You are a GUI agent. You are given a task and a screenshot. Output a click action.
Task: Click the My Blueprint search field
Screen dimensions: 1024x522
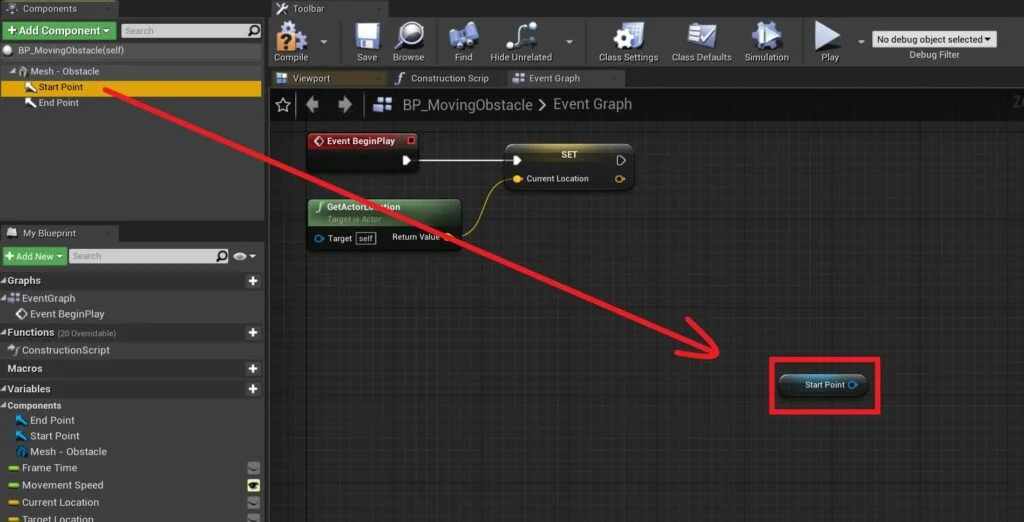click(148, 256)
